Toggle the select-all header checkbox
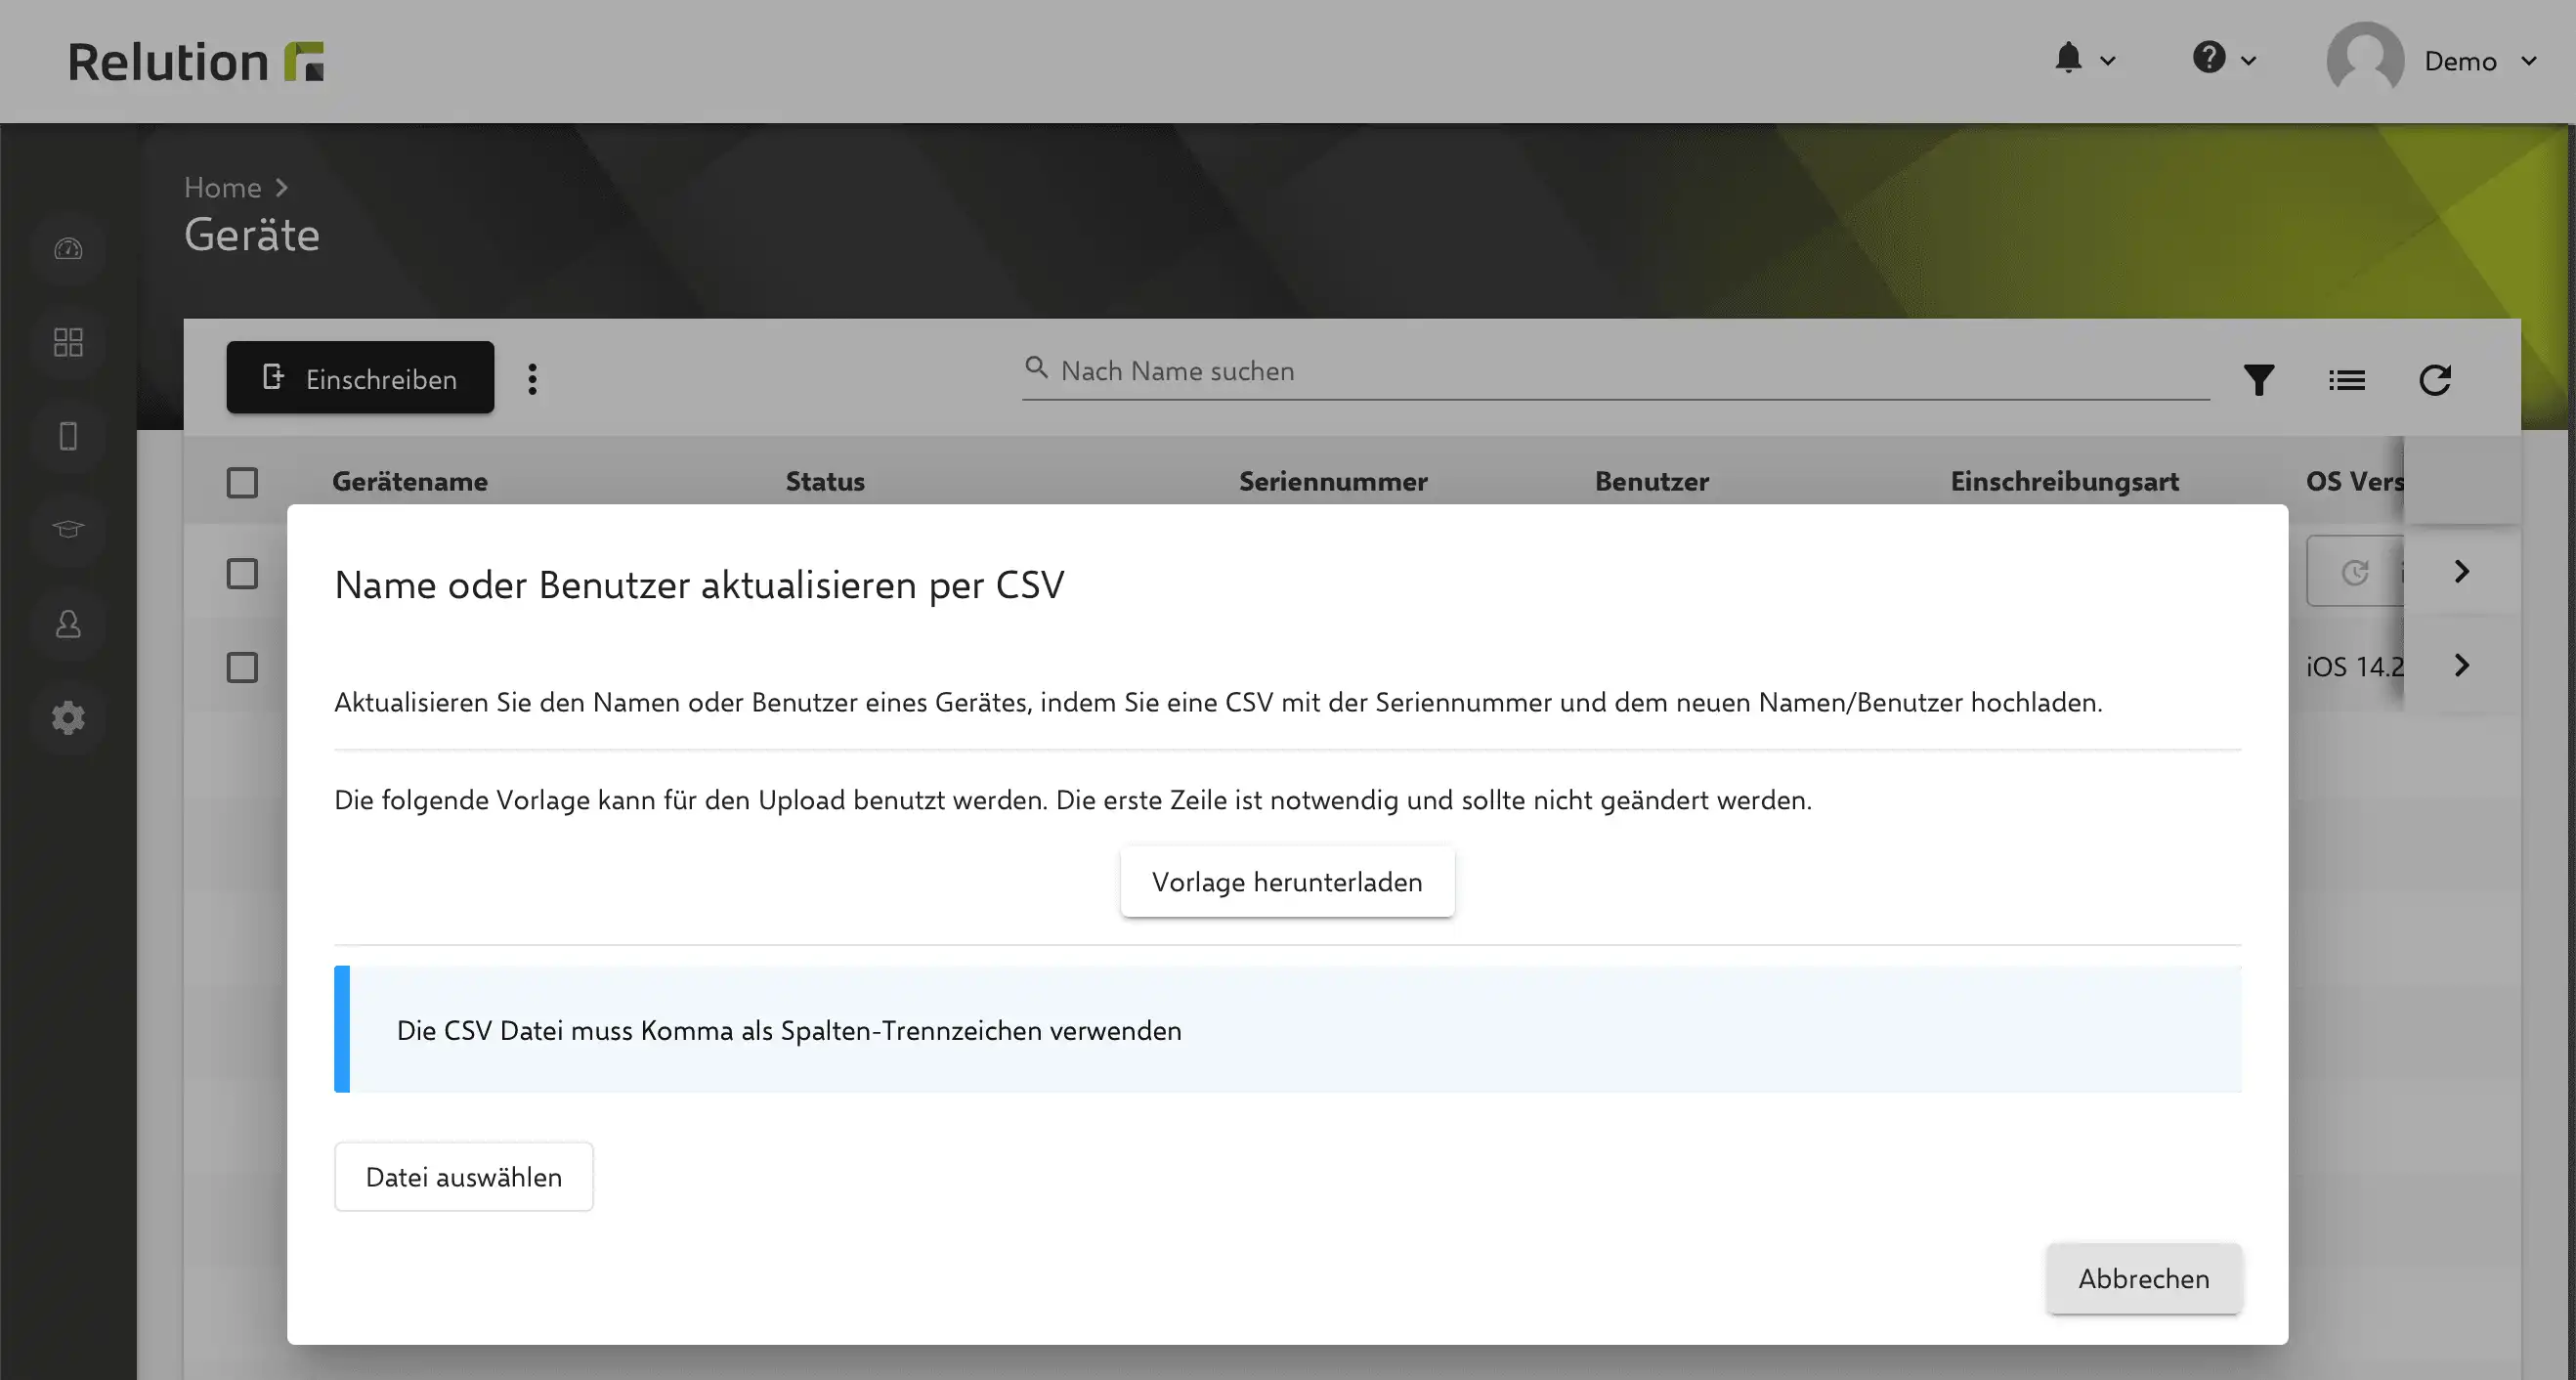The image size is (2576, 1380). pyautogui.click(x=242, y=483)
